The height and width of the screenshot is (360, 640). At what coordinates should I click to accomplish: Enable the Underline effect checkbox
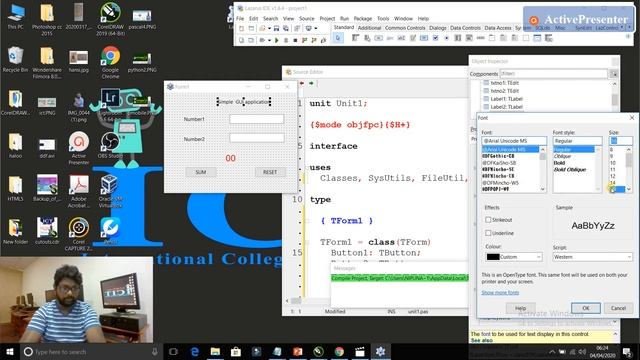488,233
